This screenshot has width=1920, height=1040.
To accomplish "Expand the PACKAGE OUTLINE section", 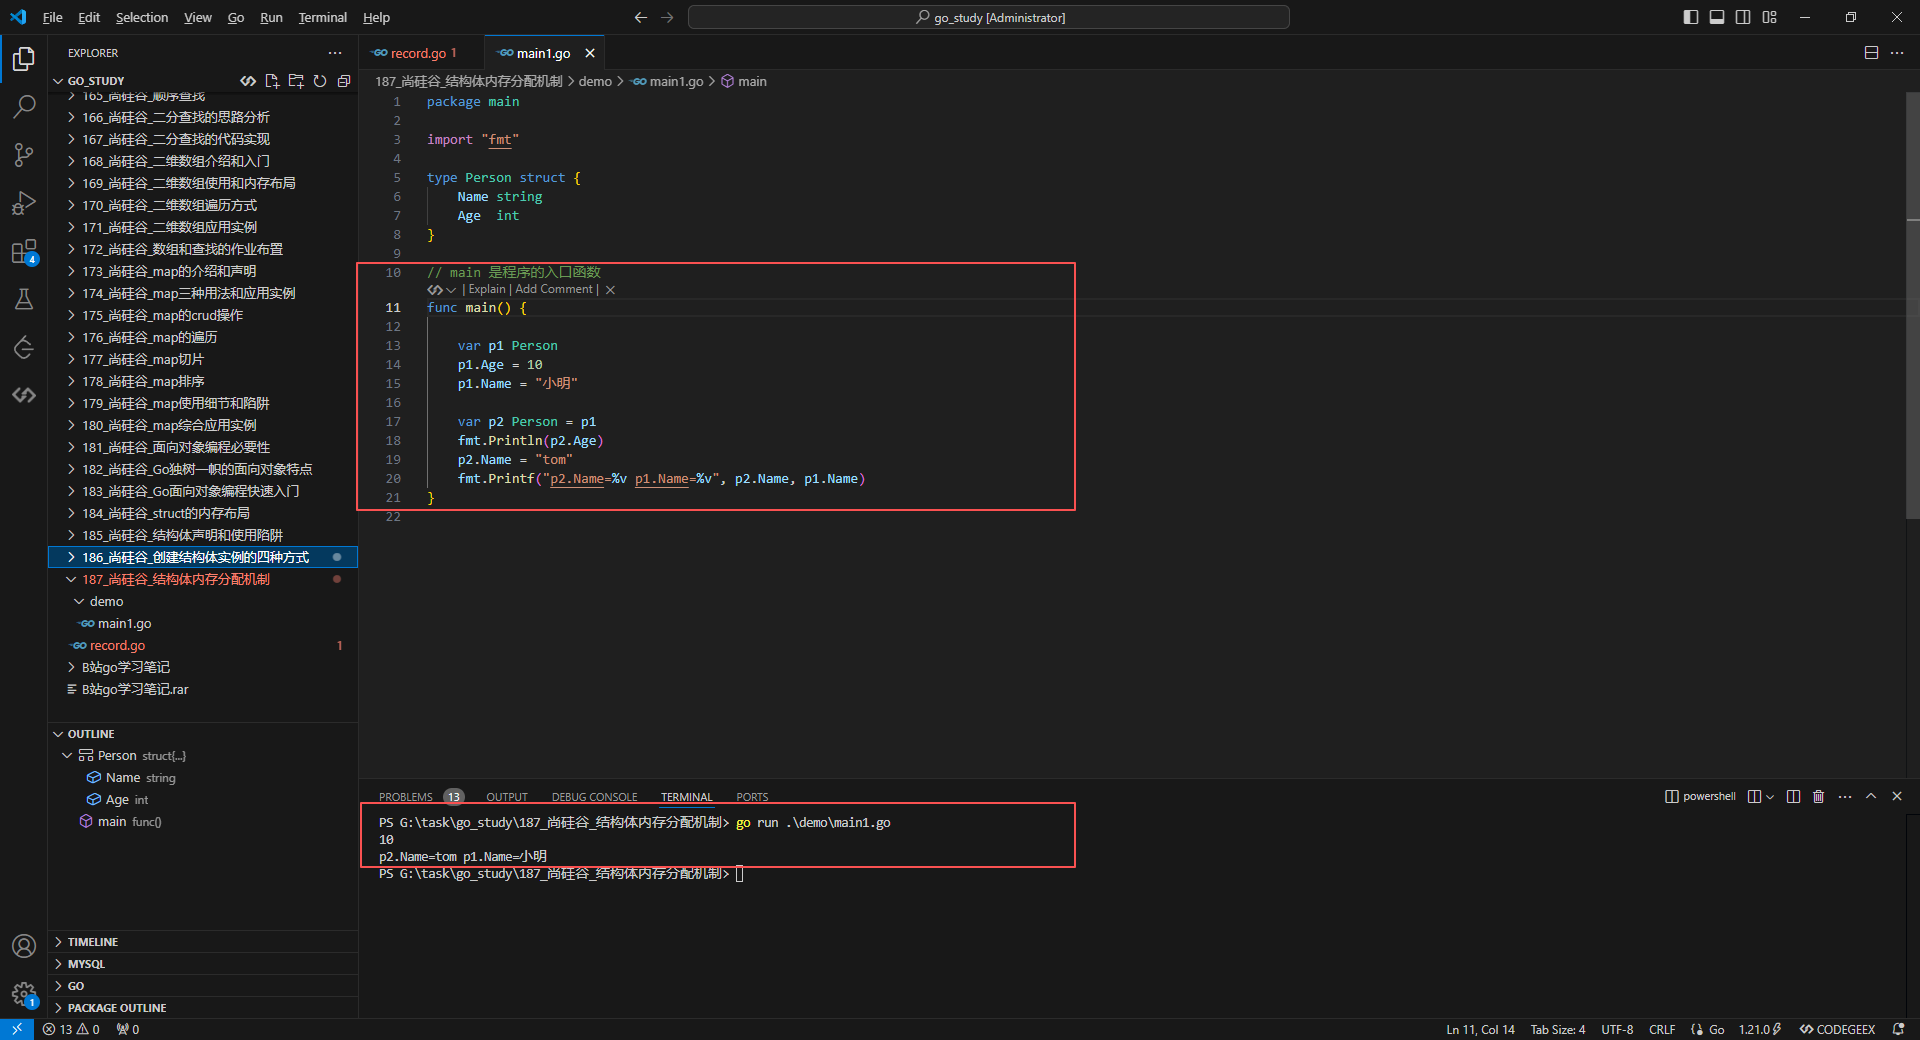I will [203, 1008].
